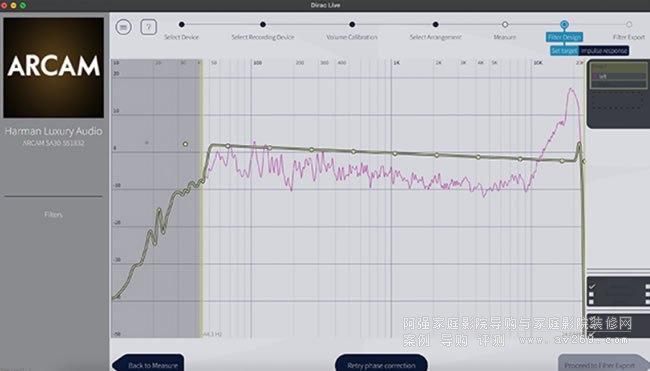Toggle the checked option in the display panel
The image size is (650, 371).
click(x=592, y=286)
